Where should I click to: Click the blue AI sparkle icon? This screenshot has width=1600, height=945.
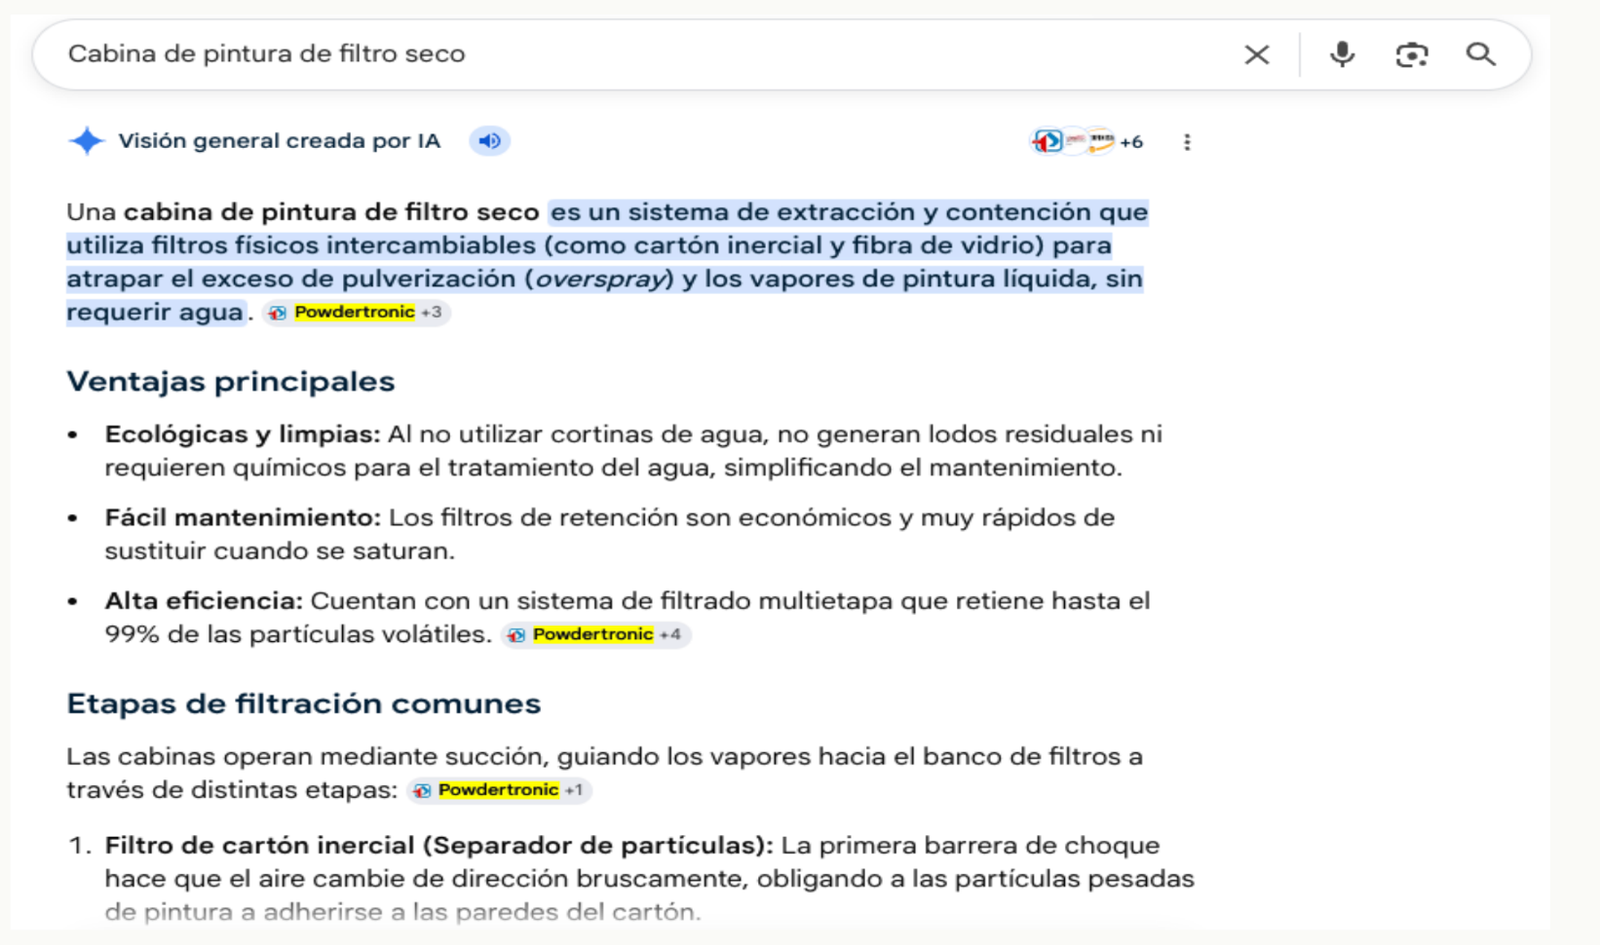87,141
